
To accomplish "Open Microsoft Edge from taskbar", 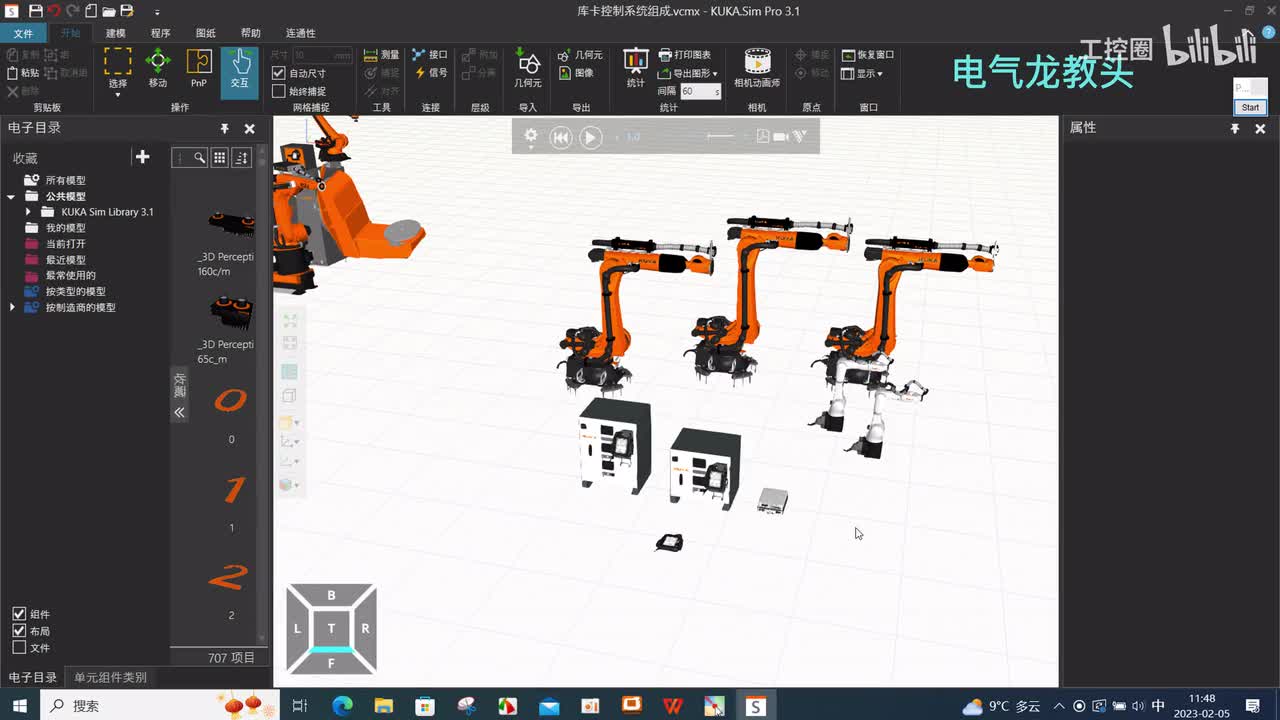I will click(x=342, y=706).
